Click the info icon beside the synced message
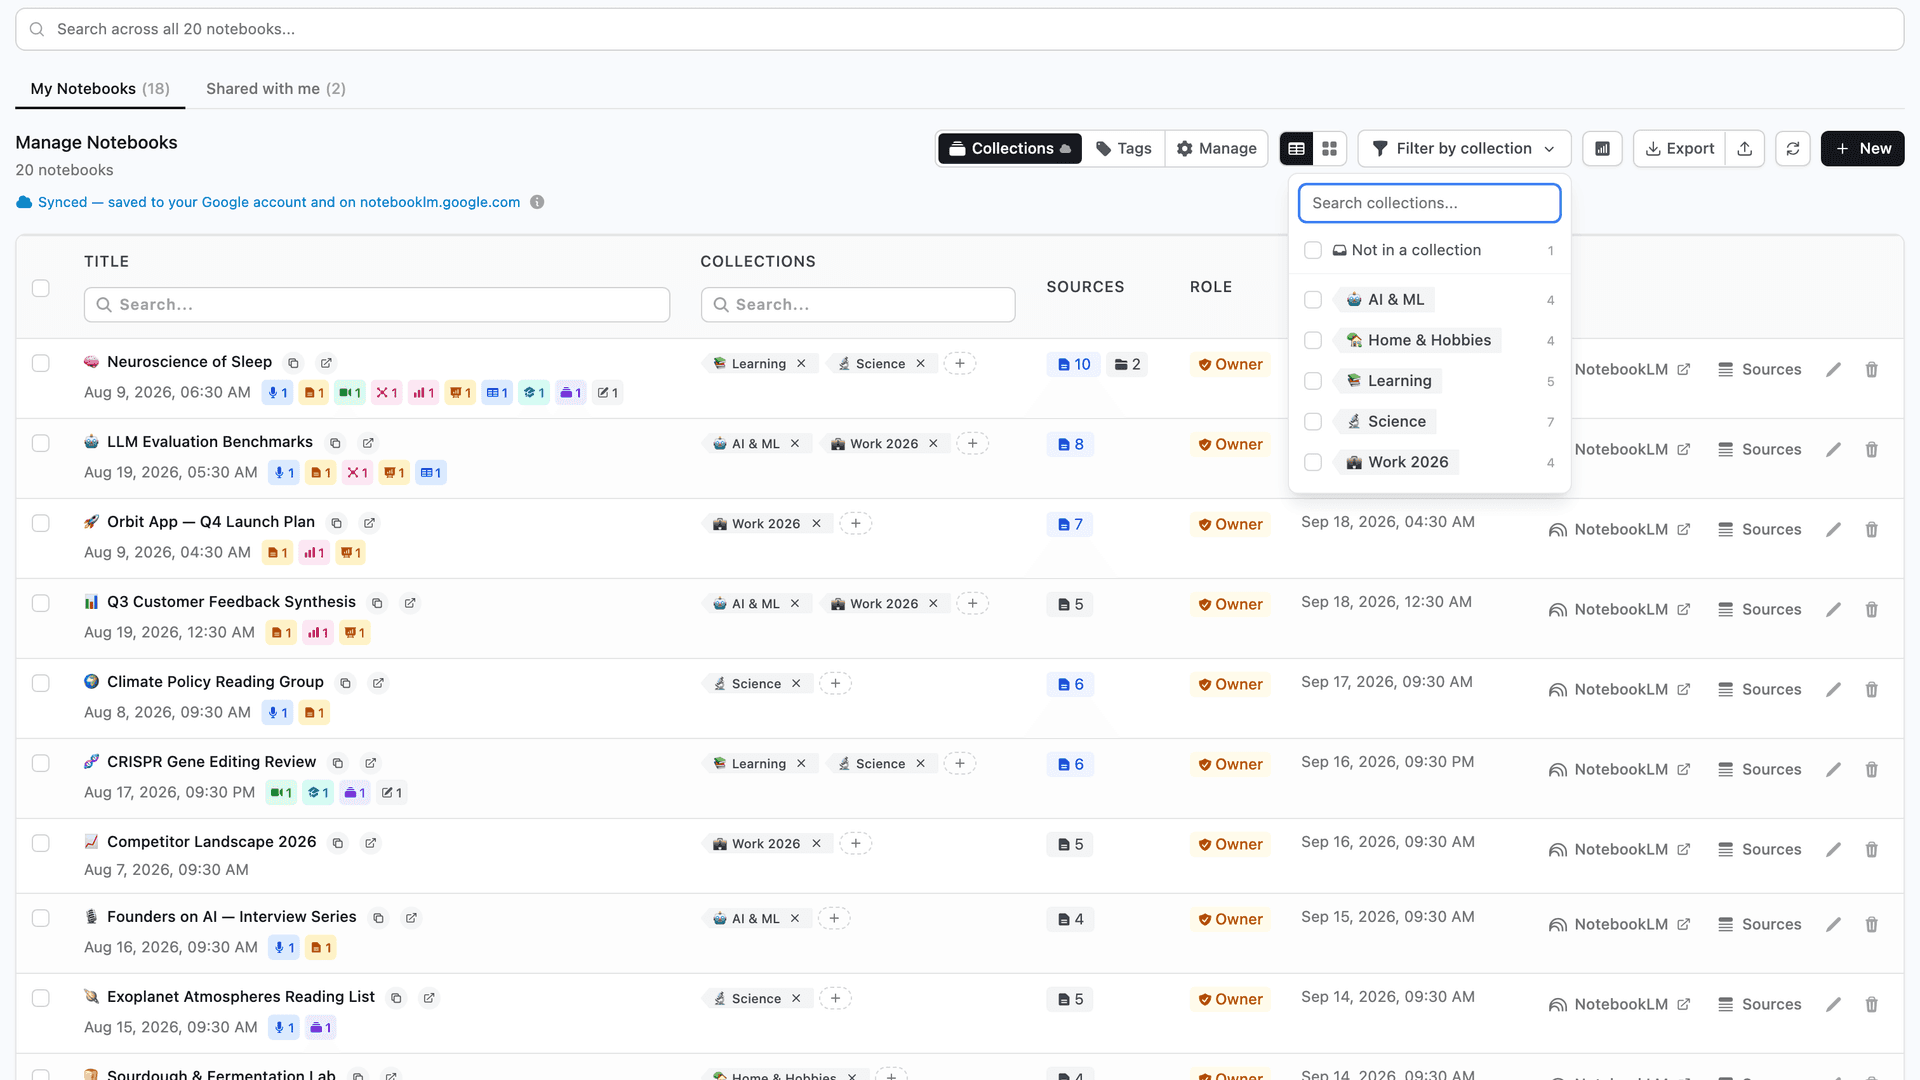 coord(537,202)
